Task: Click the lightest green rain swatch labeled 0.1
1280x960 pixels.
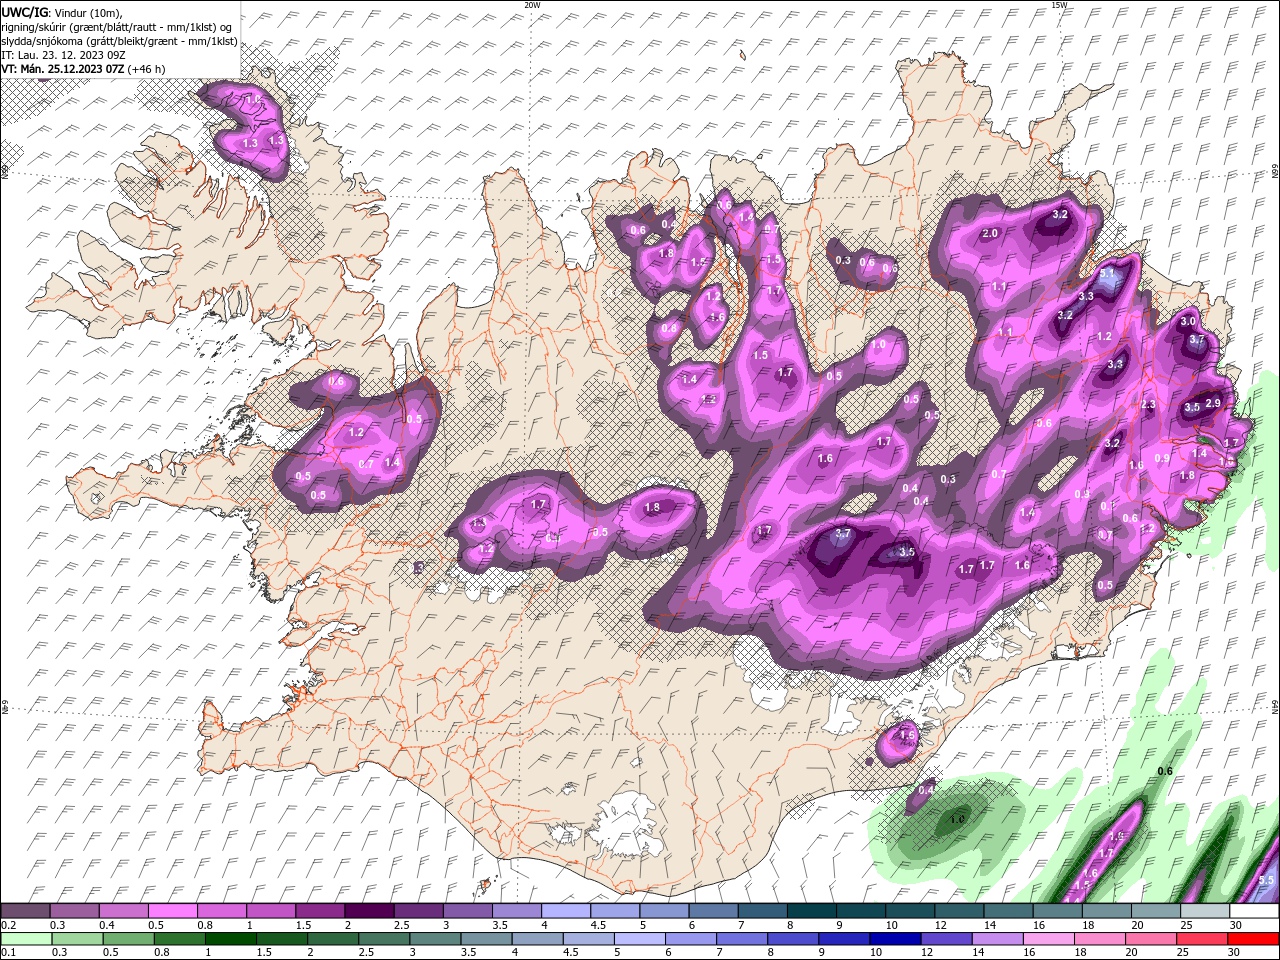Action: [26, 939]
